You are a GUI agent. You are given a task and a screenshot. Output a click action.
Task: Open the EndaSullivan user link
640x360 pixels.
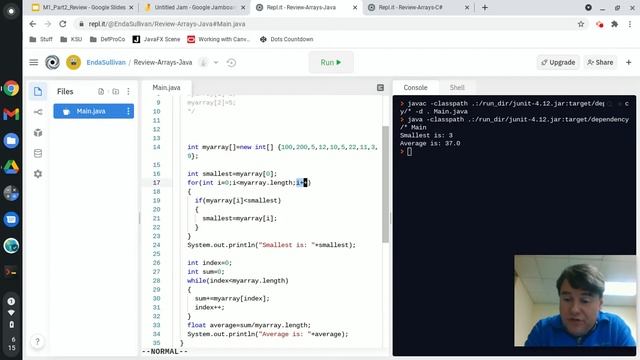point(106,62)
